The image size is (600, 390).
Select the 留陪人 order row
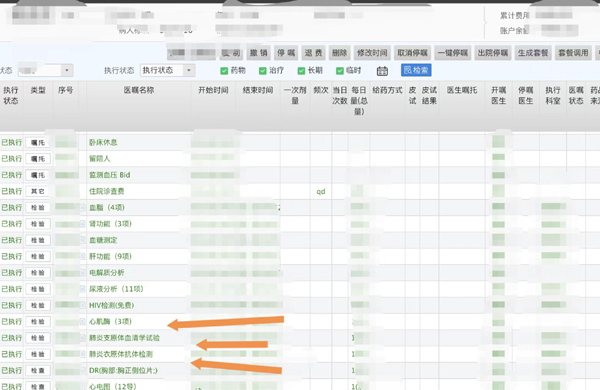(x=99, y=158)
